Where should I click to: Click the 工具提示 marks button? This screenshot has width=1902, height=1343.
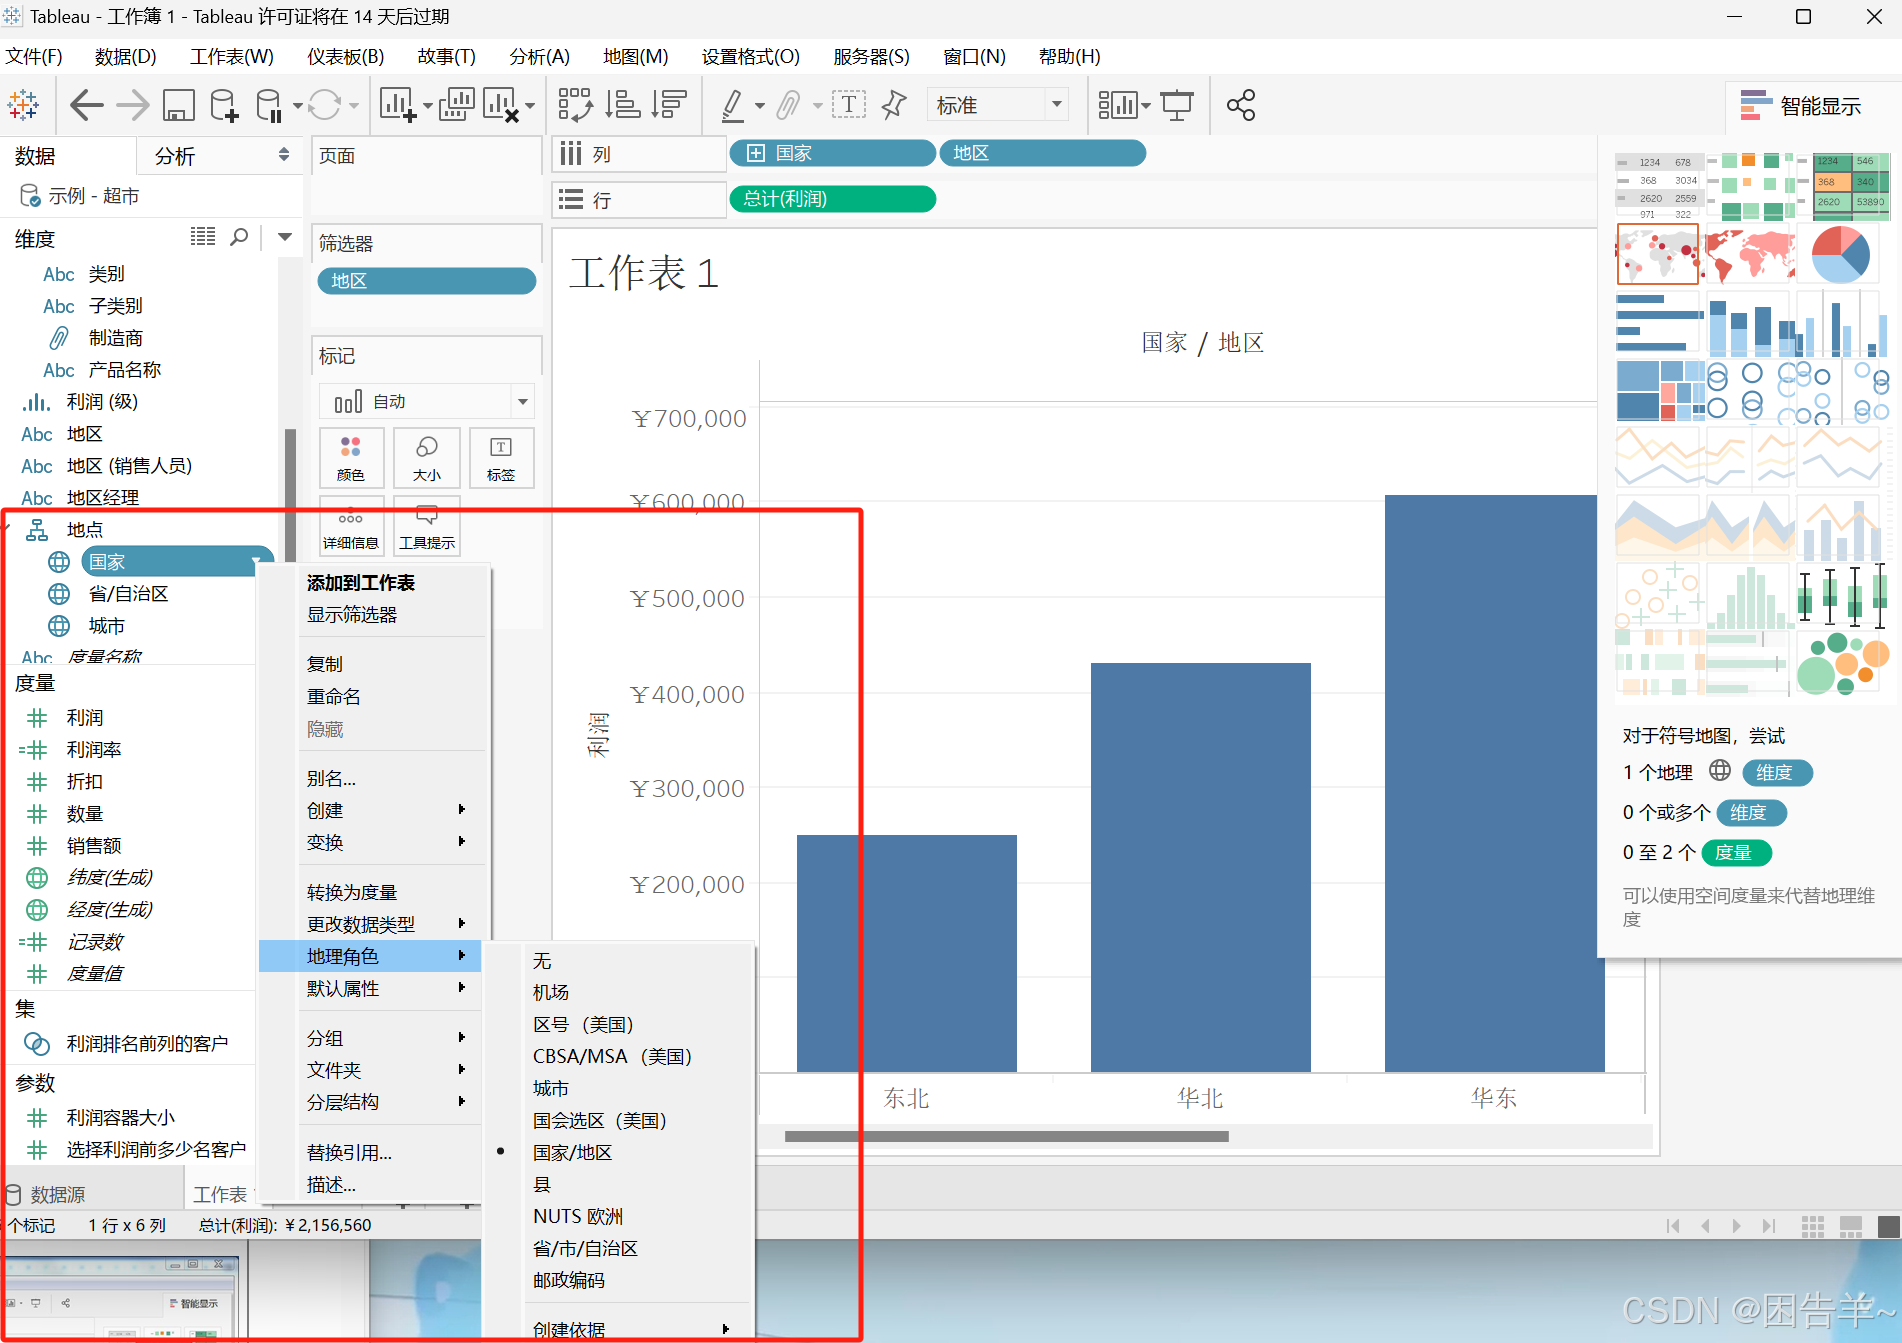tap(427, 526)
